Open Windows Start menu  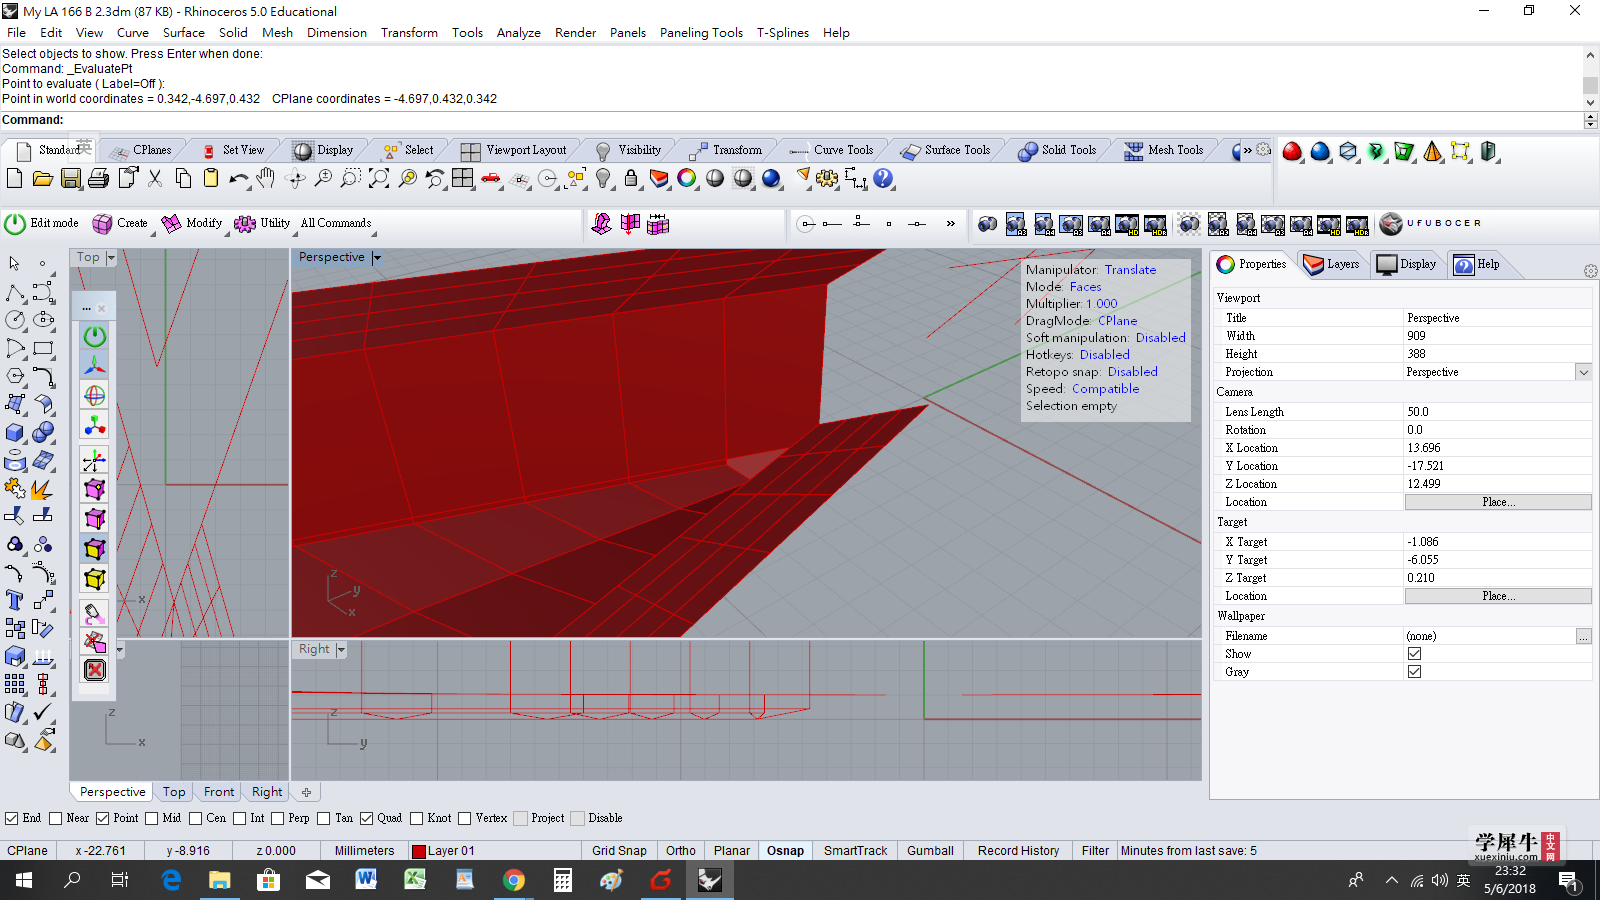coord(24,880)
